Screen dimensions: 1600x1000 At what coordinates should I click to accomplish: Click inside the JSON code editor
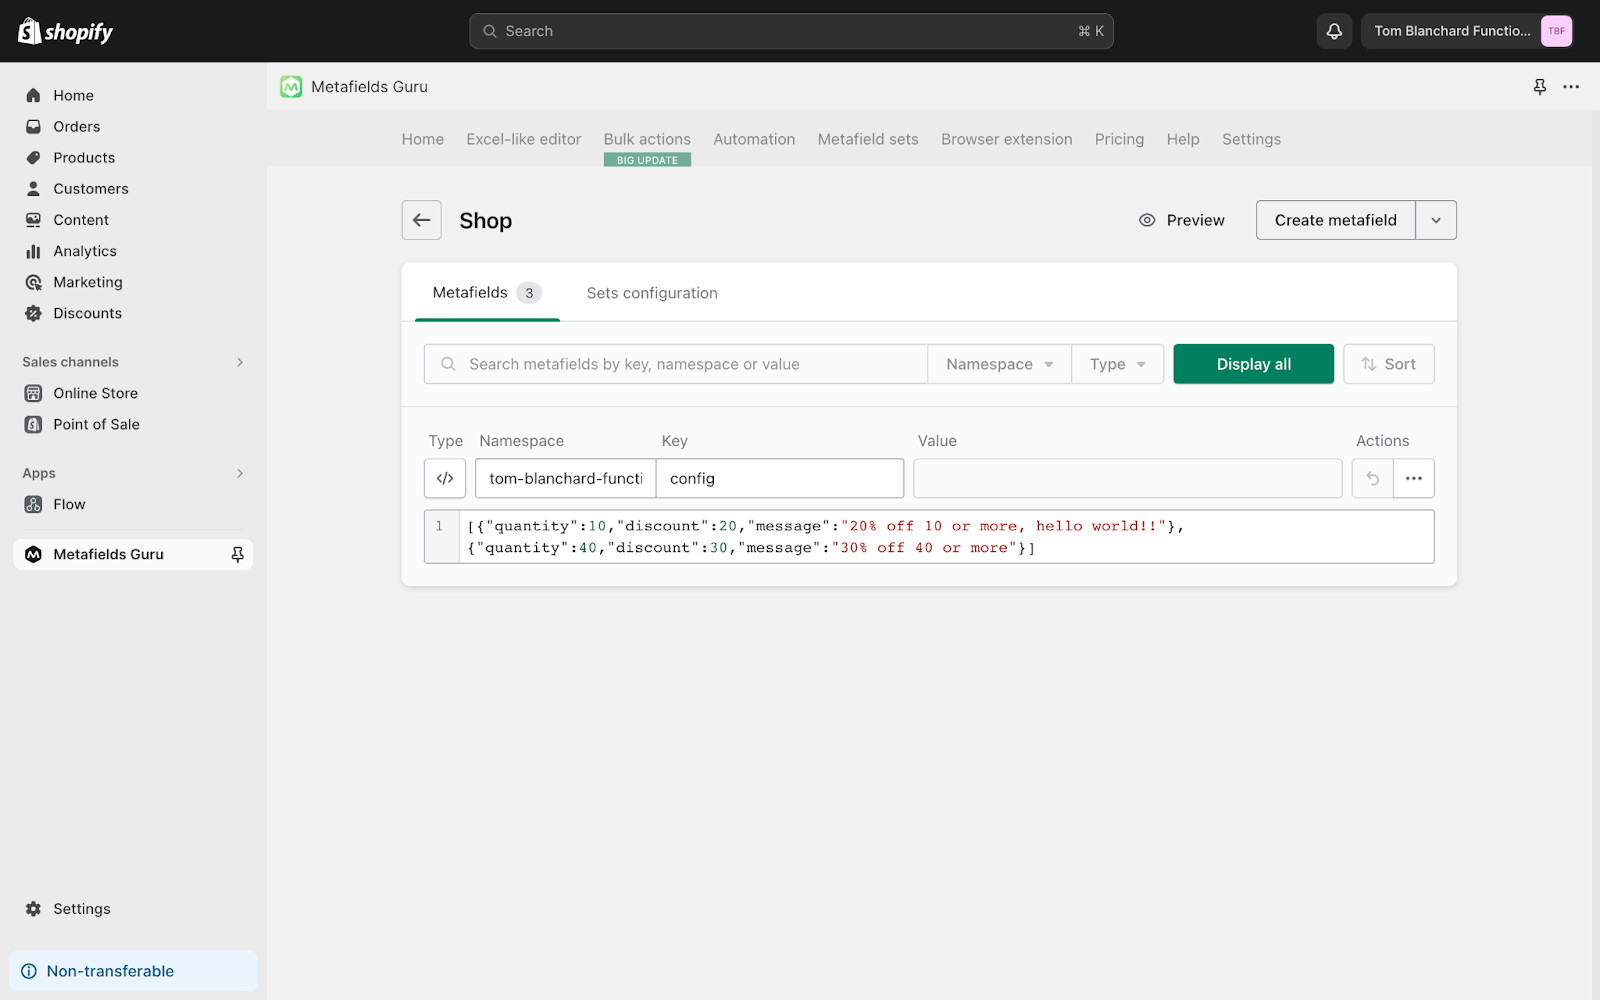tap(929, 537)
